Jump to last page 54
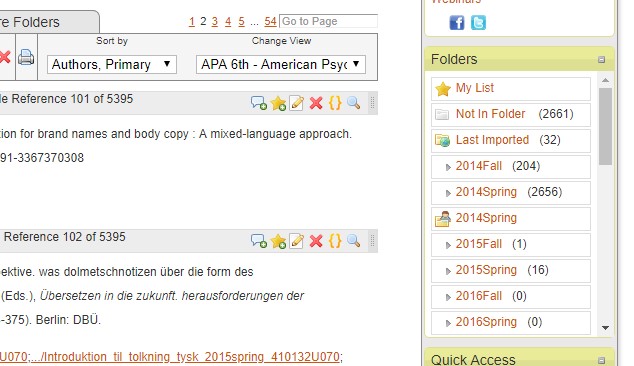The height and width of the screenshot is (366, 634). click(x=271, y=21)
